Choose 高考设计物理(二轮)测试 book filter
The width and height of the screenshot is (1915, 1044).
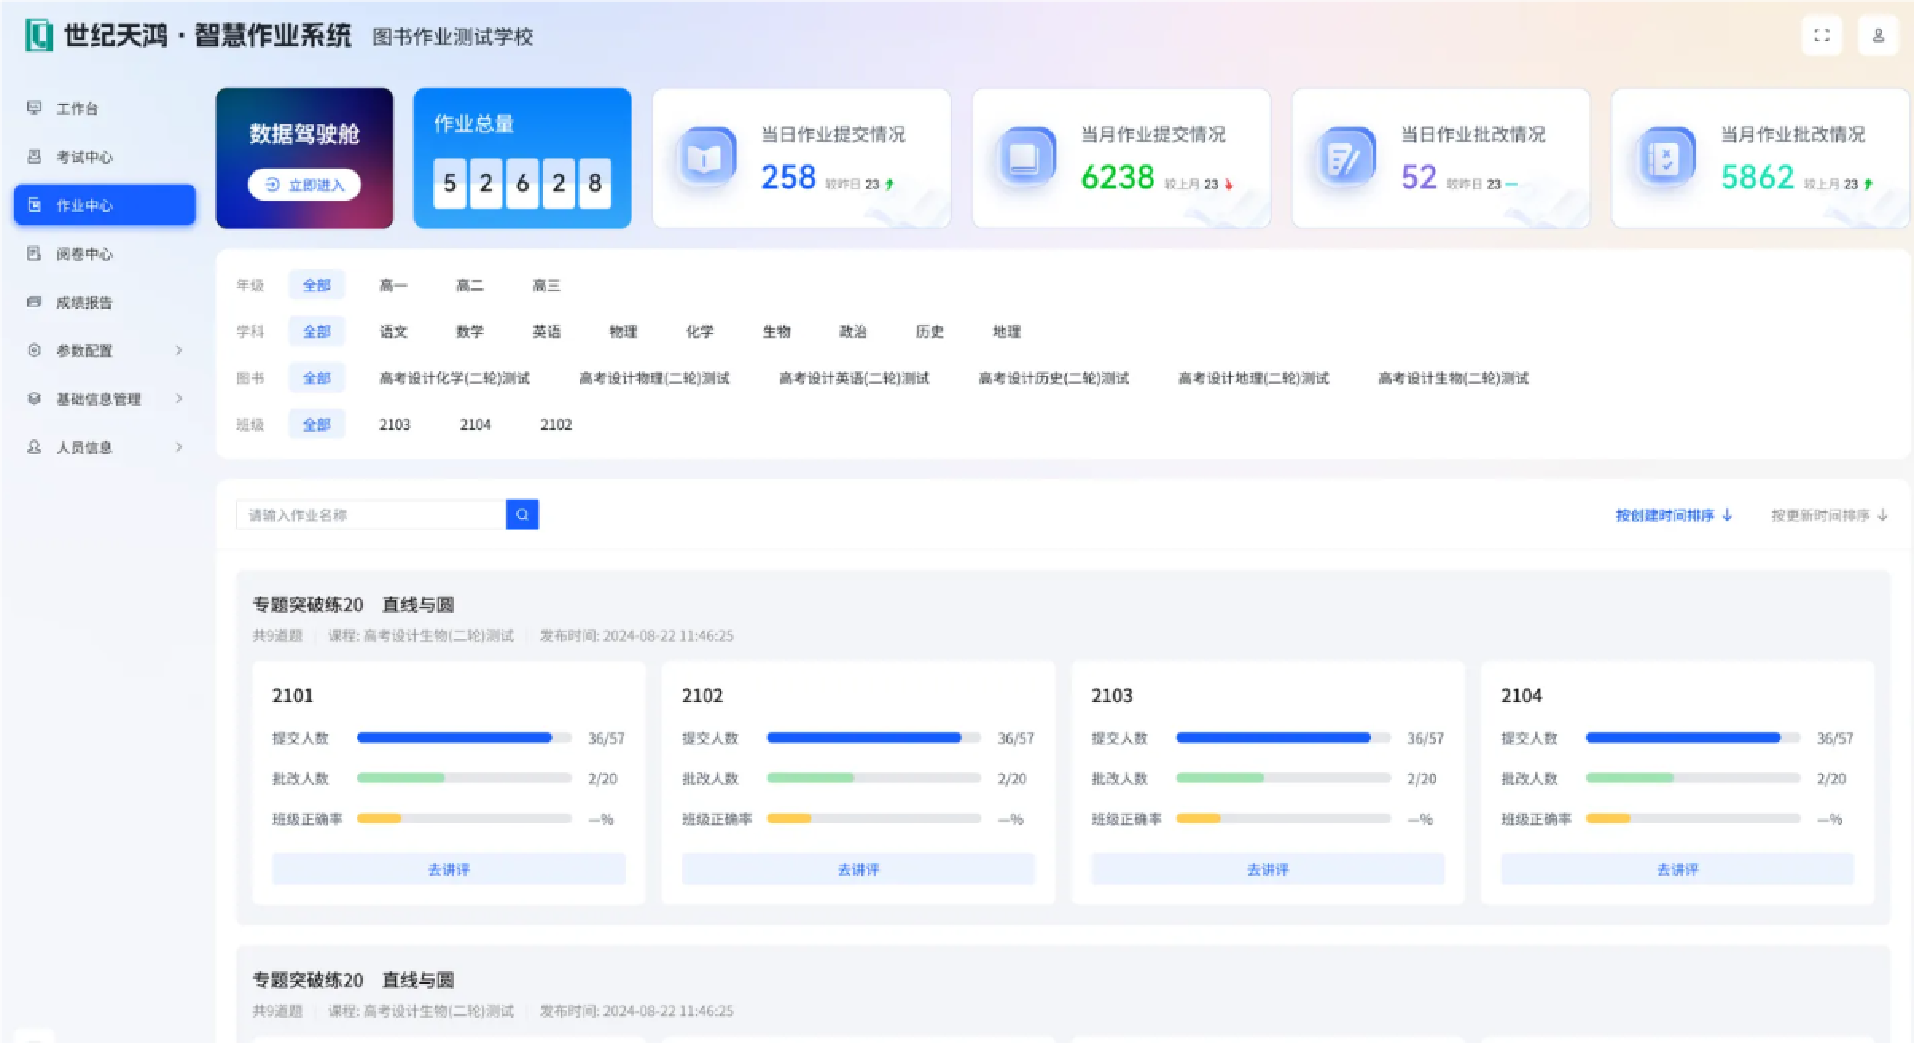[655, 378]
